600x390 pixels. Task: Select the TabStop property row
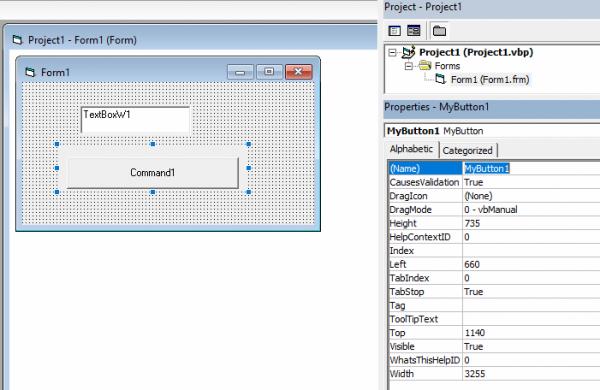tap(494, 292)
